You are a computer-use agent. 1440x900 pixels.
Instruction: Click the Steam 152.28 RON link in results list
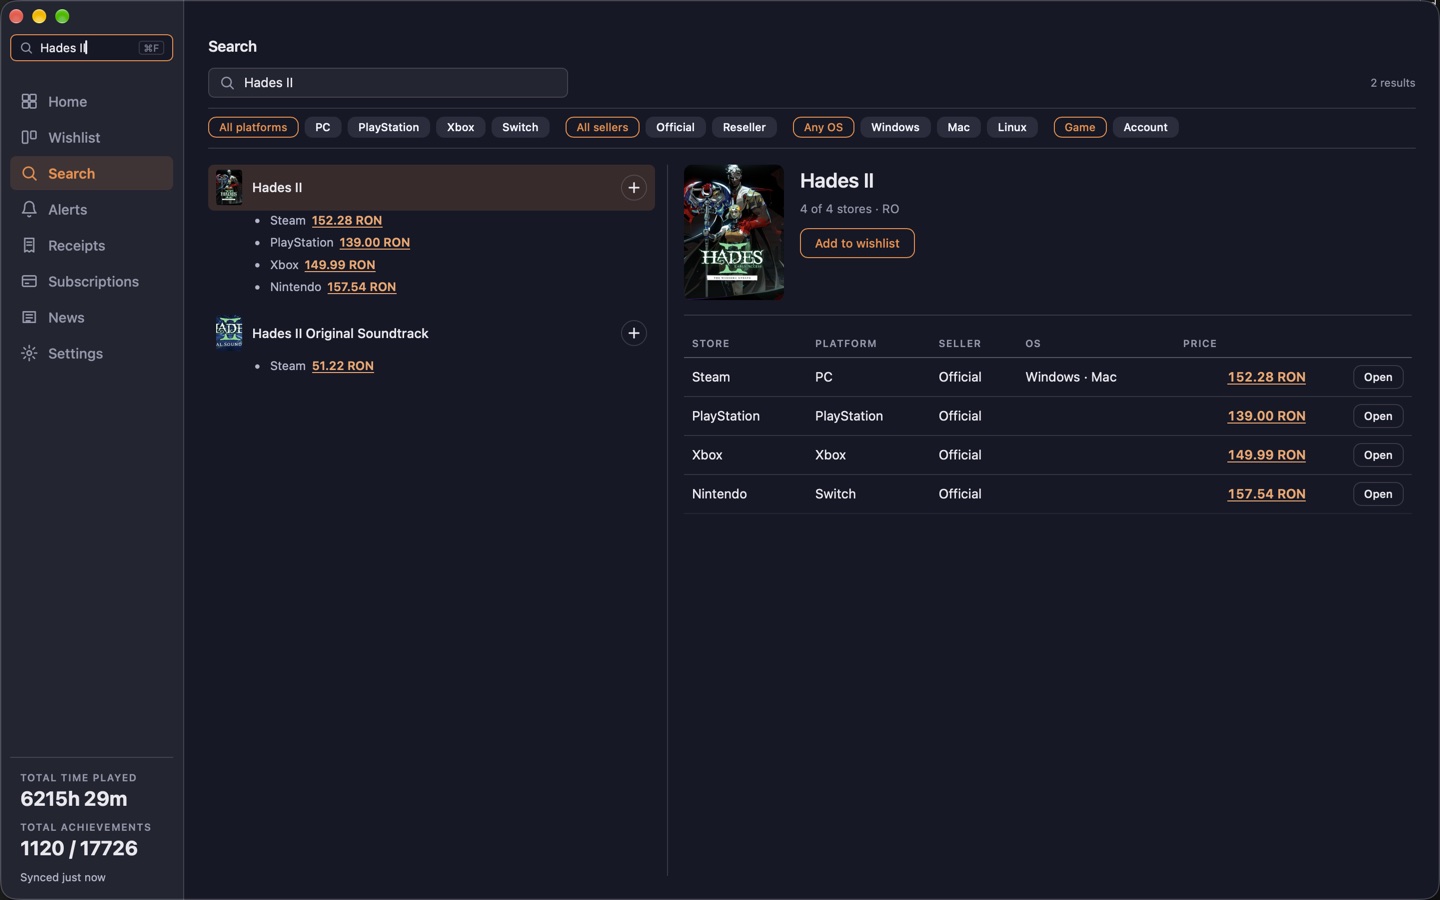[x=347, y=221]
